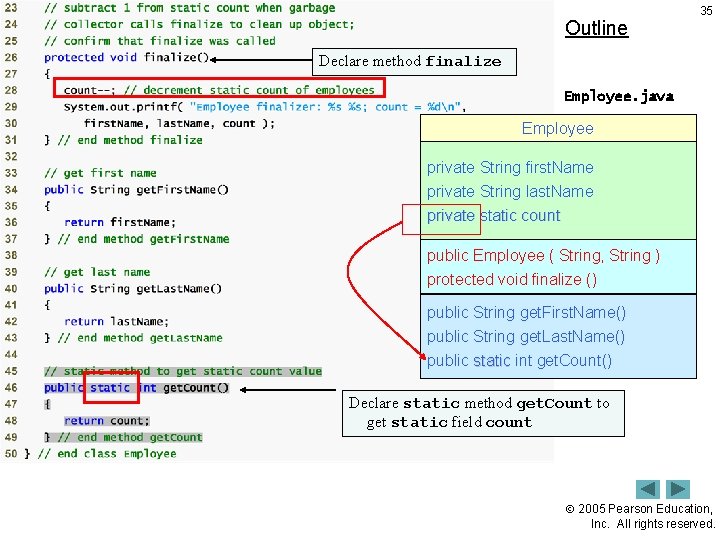Click the 'Declare static method getCount' callout

point(483,413)
